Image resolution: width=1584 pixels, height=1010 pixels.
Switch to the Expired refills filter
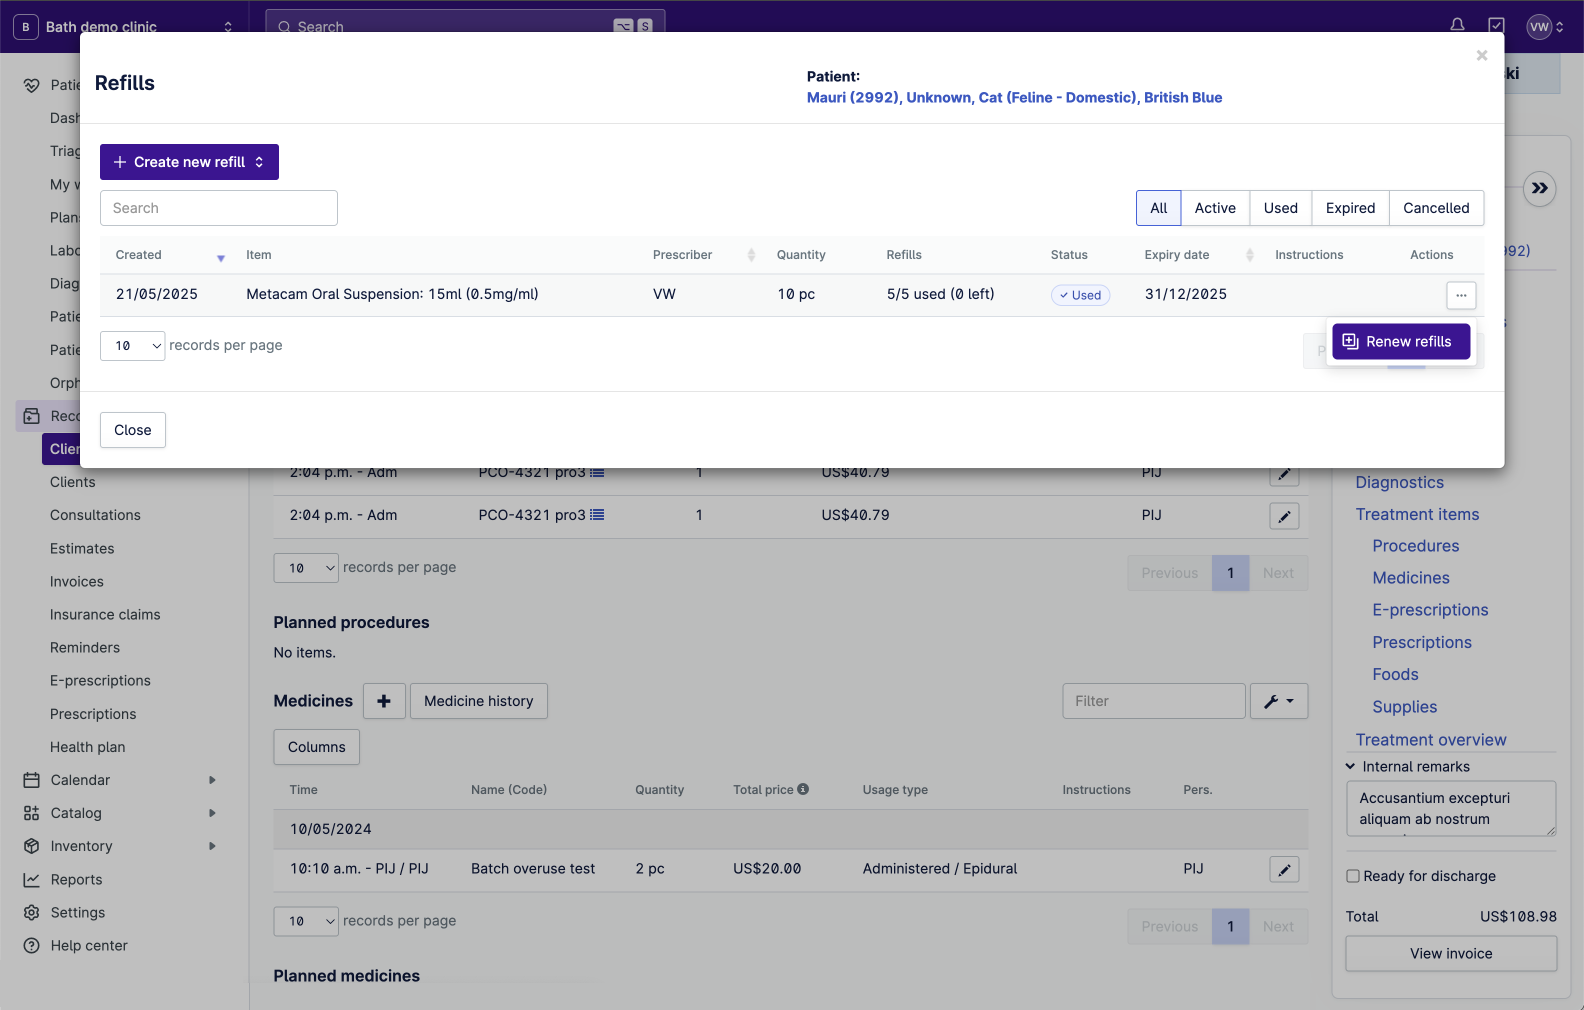pyautogui.click(x=1350, y=208)
